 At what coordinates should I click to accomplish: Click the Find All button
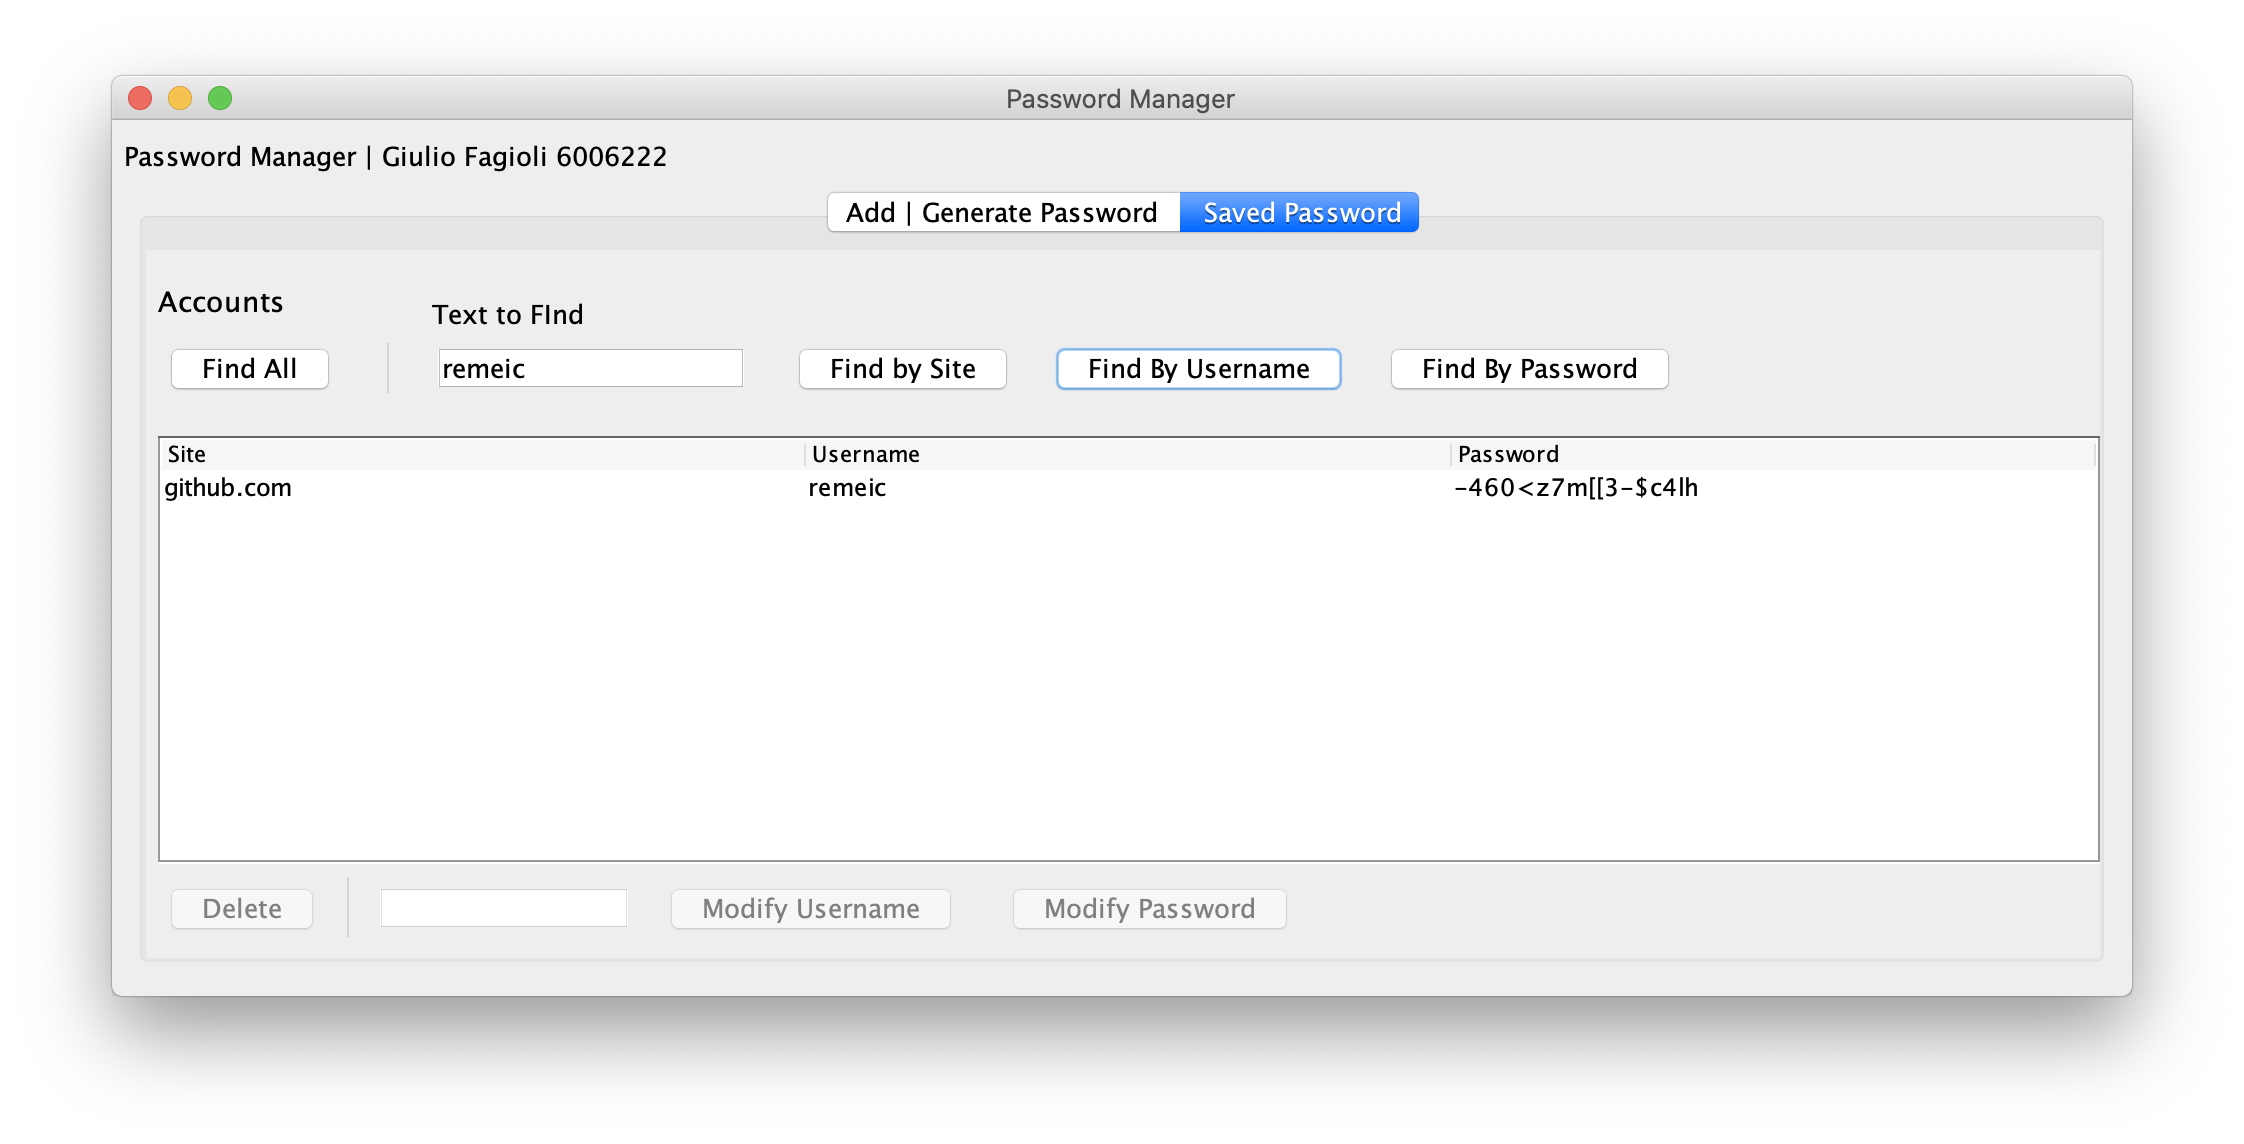pyautogui.click(x=248, y=368)
